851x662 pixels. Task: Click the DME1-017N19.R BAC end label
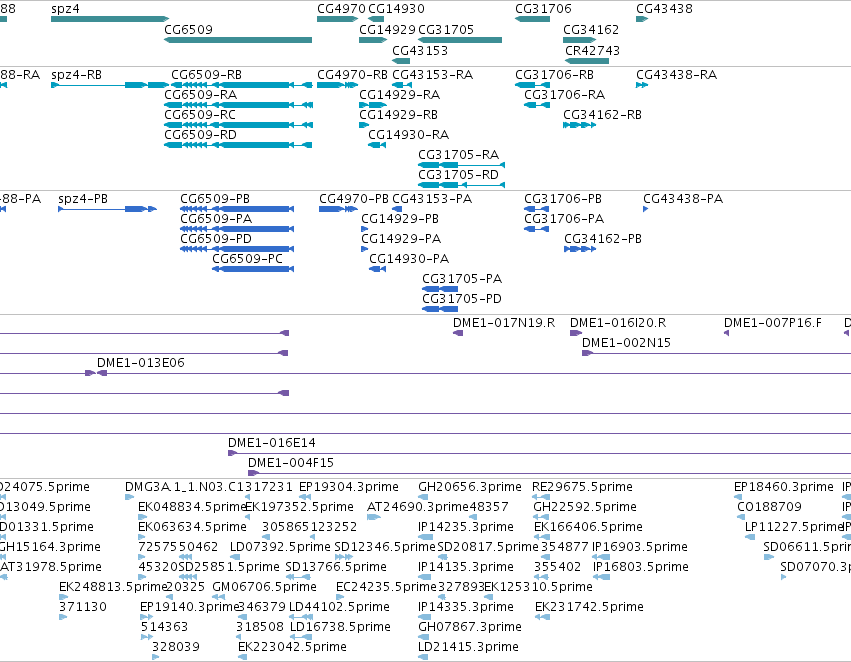click(504, 323)
